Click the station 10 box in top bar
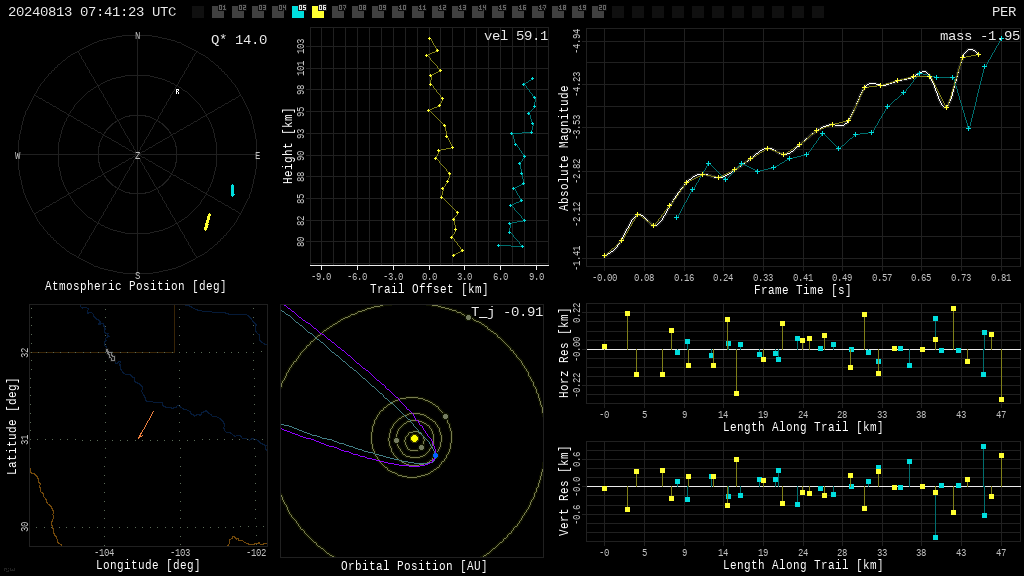This screenshot has height=576, width=1024. click(x=398, y=12)
